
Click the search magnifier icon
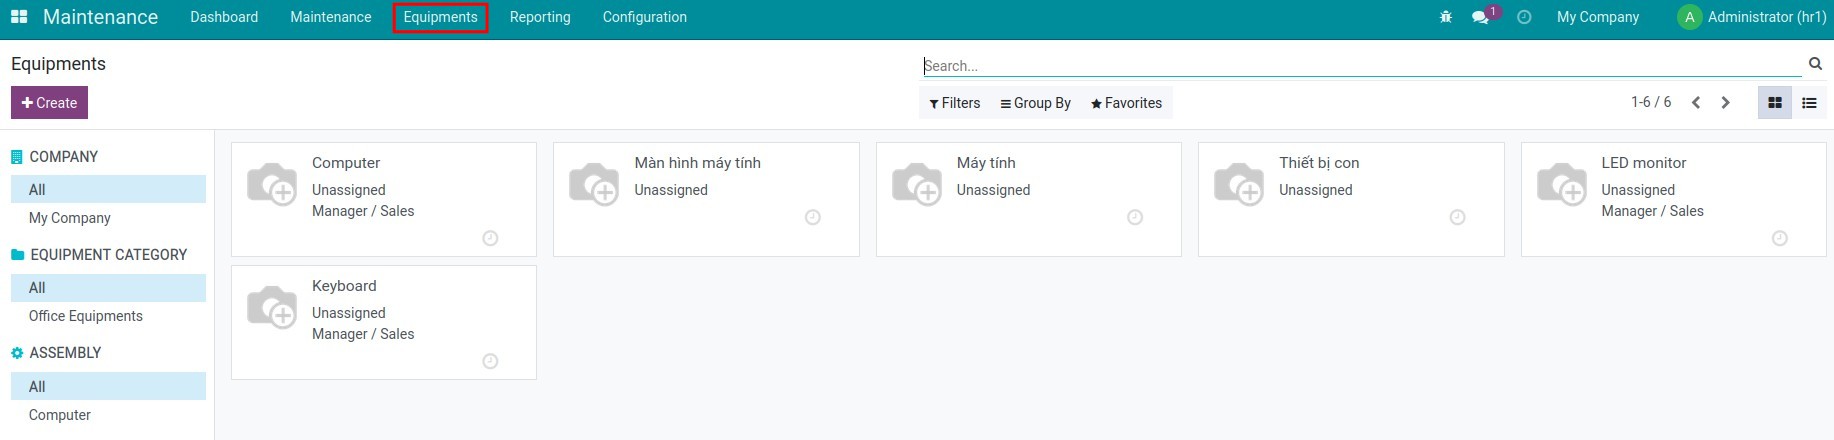1815,64
